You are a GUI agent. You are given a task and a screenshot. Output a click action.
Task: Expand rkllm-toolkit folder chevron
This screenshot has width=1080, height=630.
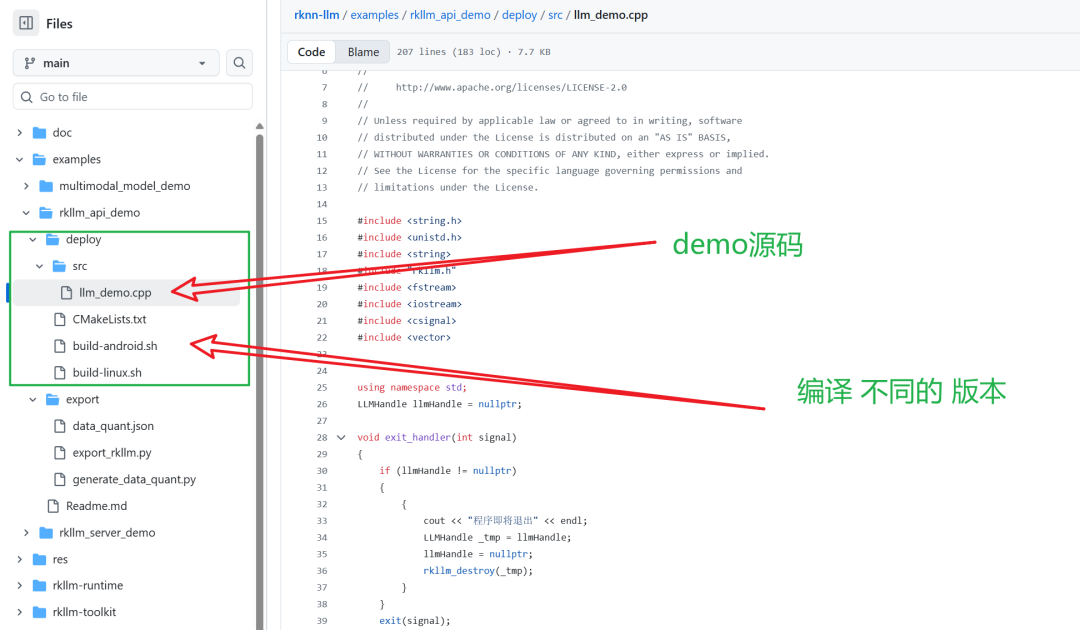tap(19, 612)
